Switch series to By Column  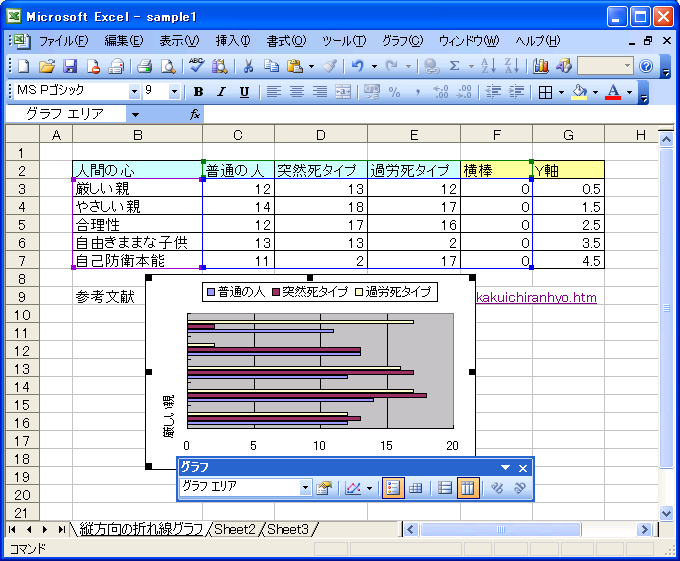point(468,488)
